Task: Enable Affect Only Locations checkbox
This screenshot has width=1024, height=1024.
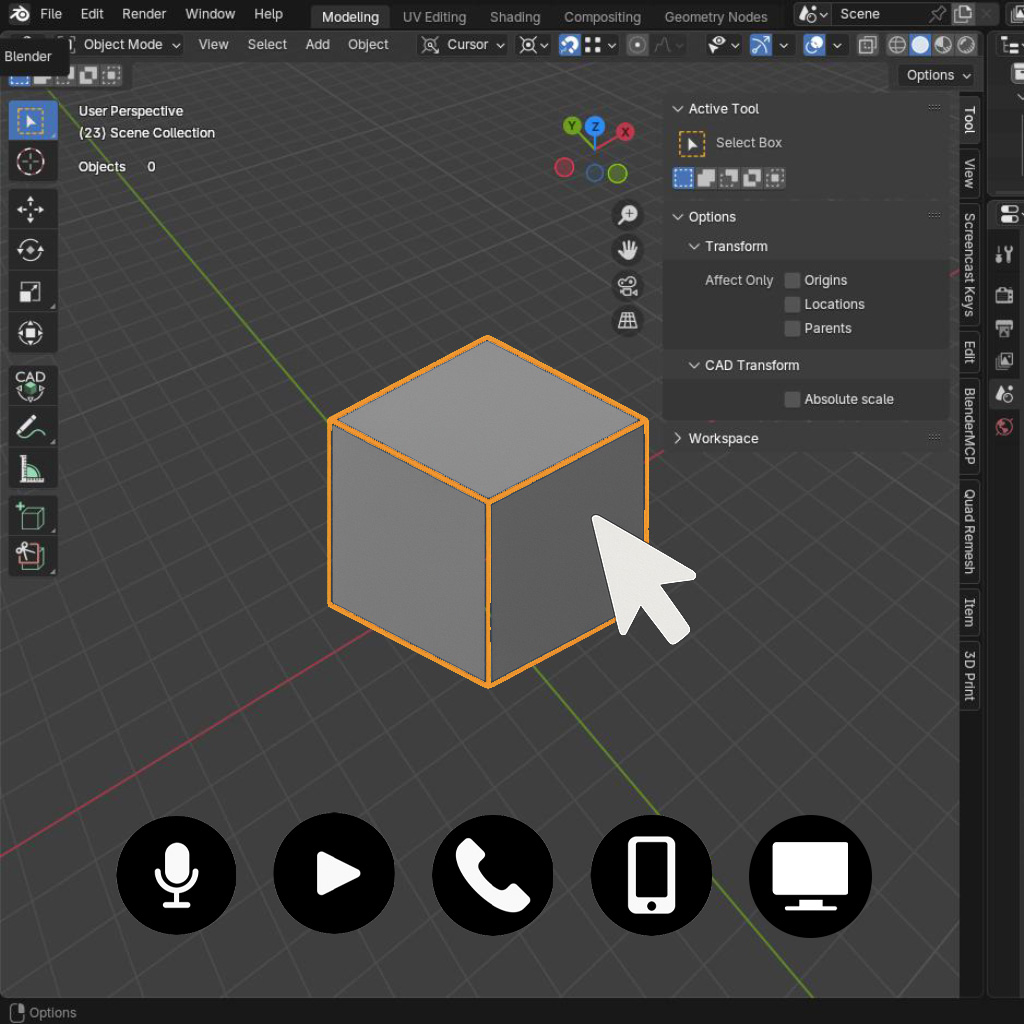Action: tap(792, 304)
